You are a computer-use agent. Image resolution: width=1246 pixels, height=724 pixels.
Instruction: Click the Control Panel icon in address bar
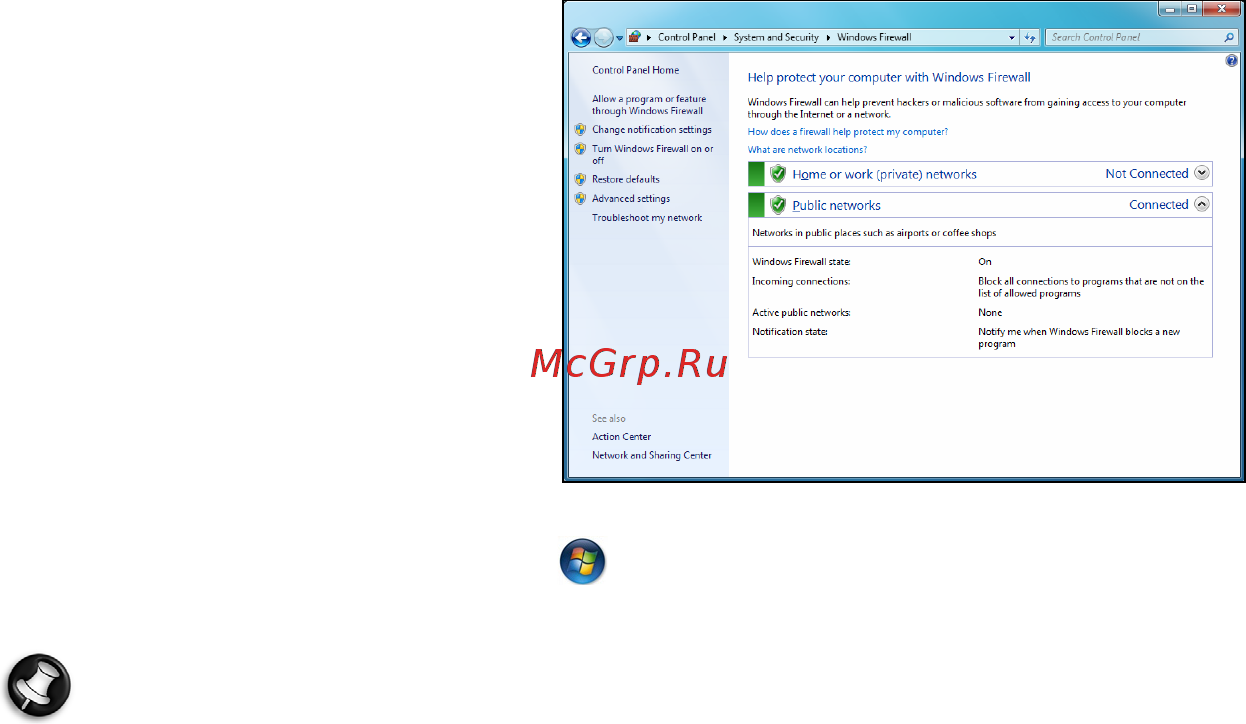tap(634, 37)
